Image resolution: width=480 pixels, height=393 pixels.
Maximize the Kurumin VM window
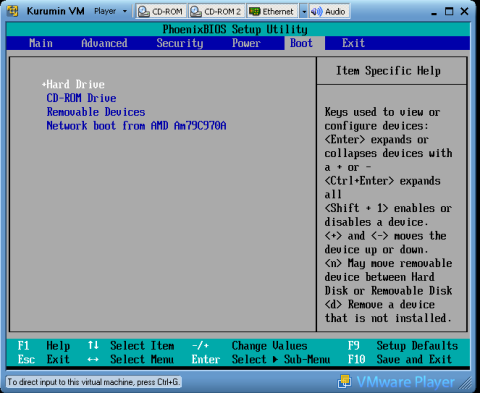point(449,12)
